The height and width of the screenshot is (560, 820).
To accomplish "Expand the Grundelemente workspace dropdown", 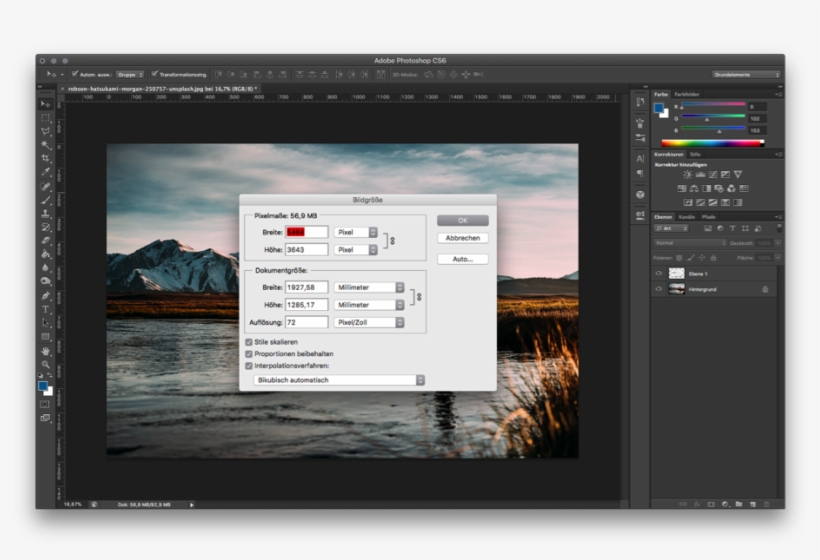I will 746,74.
